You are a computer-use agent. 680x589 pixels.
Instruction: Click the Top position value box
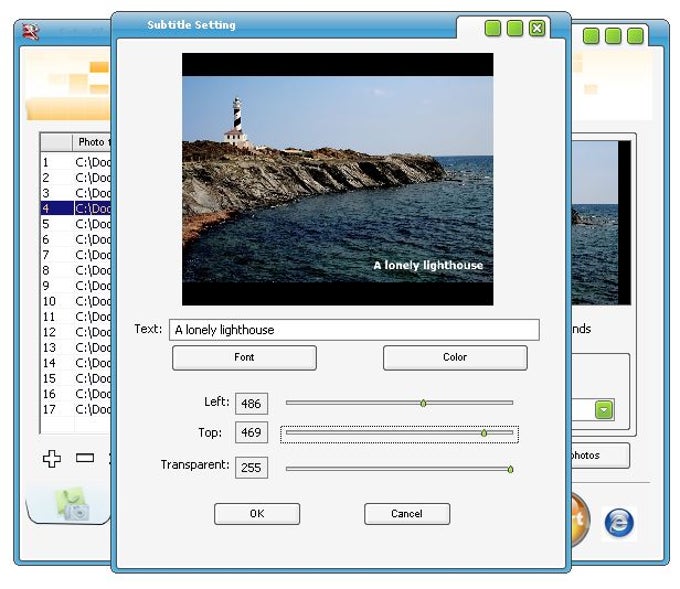[251, 432]
